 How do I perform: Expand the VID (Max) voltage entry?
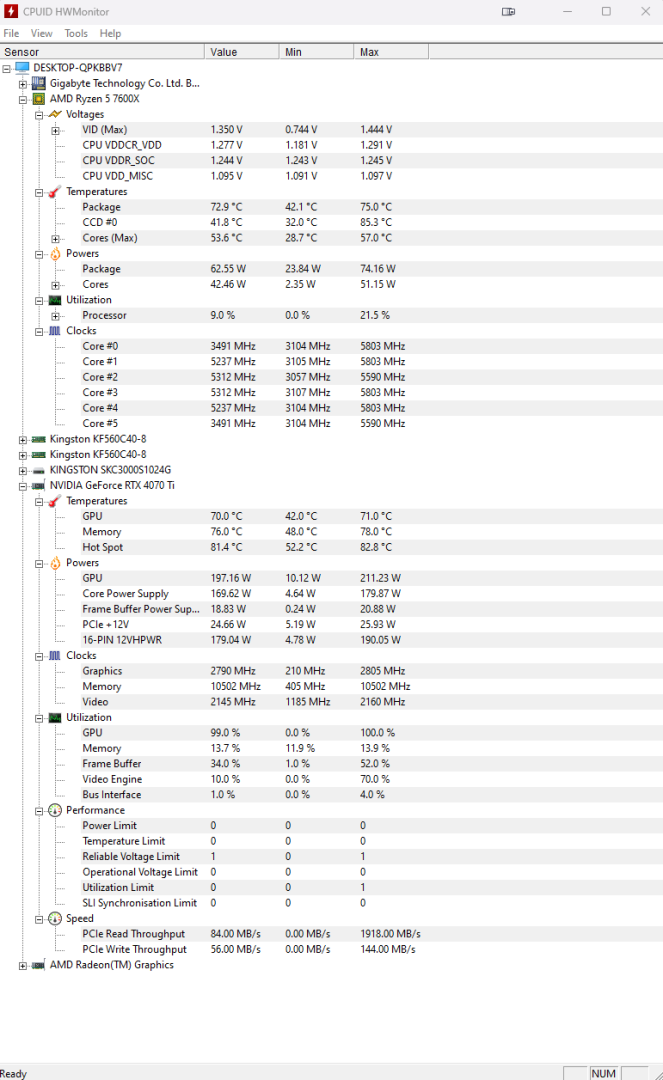56,130
